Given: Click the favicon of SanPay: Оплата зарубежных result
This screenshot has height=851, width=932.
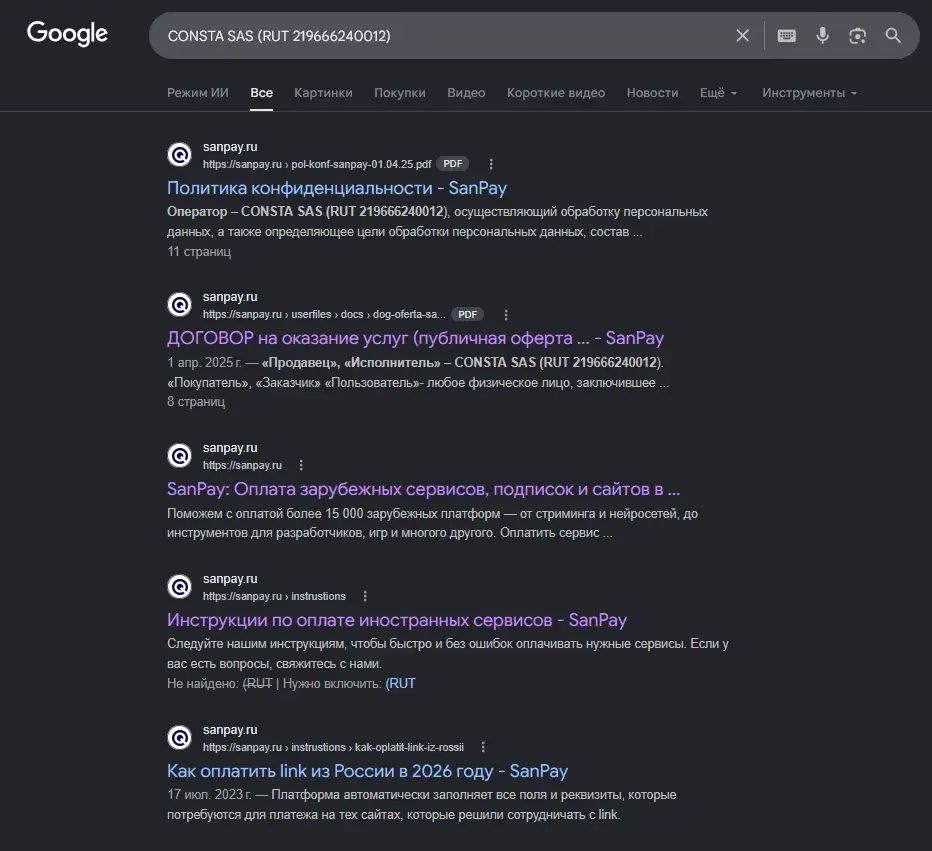Looking at the screenshot, I should click(x=179, y=456).
